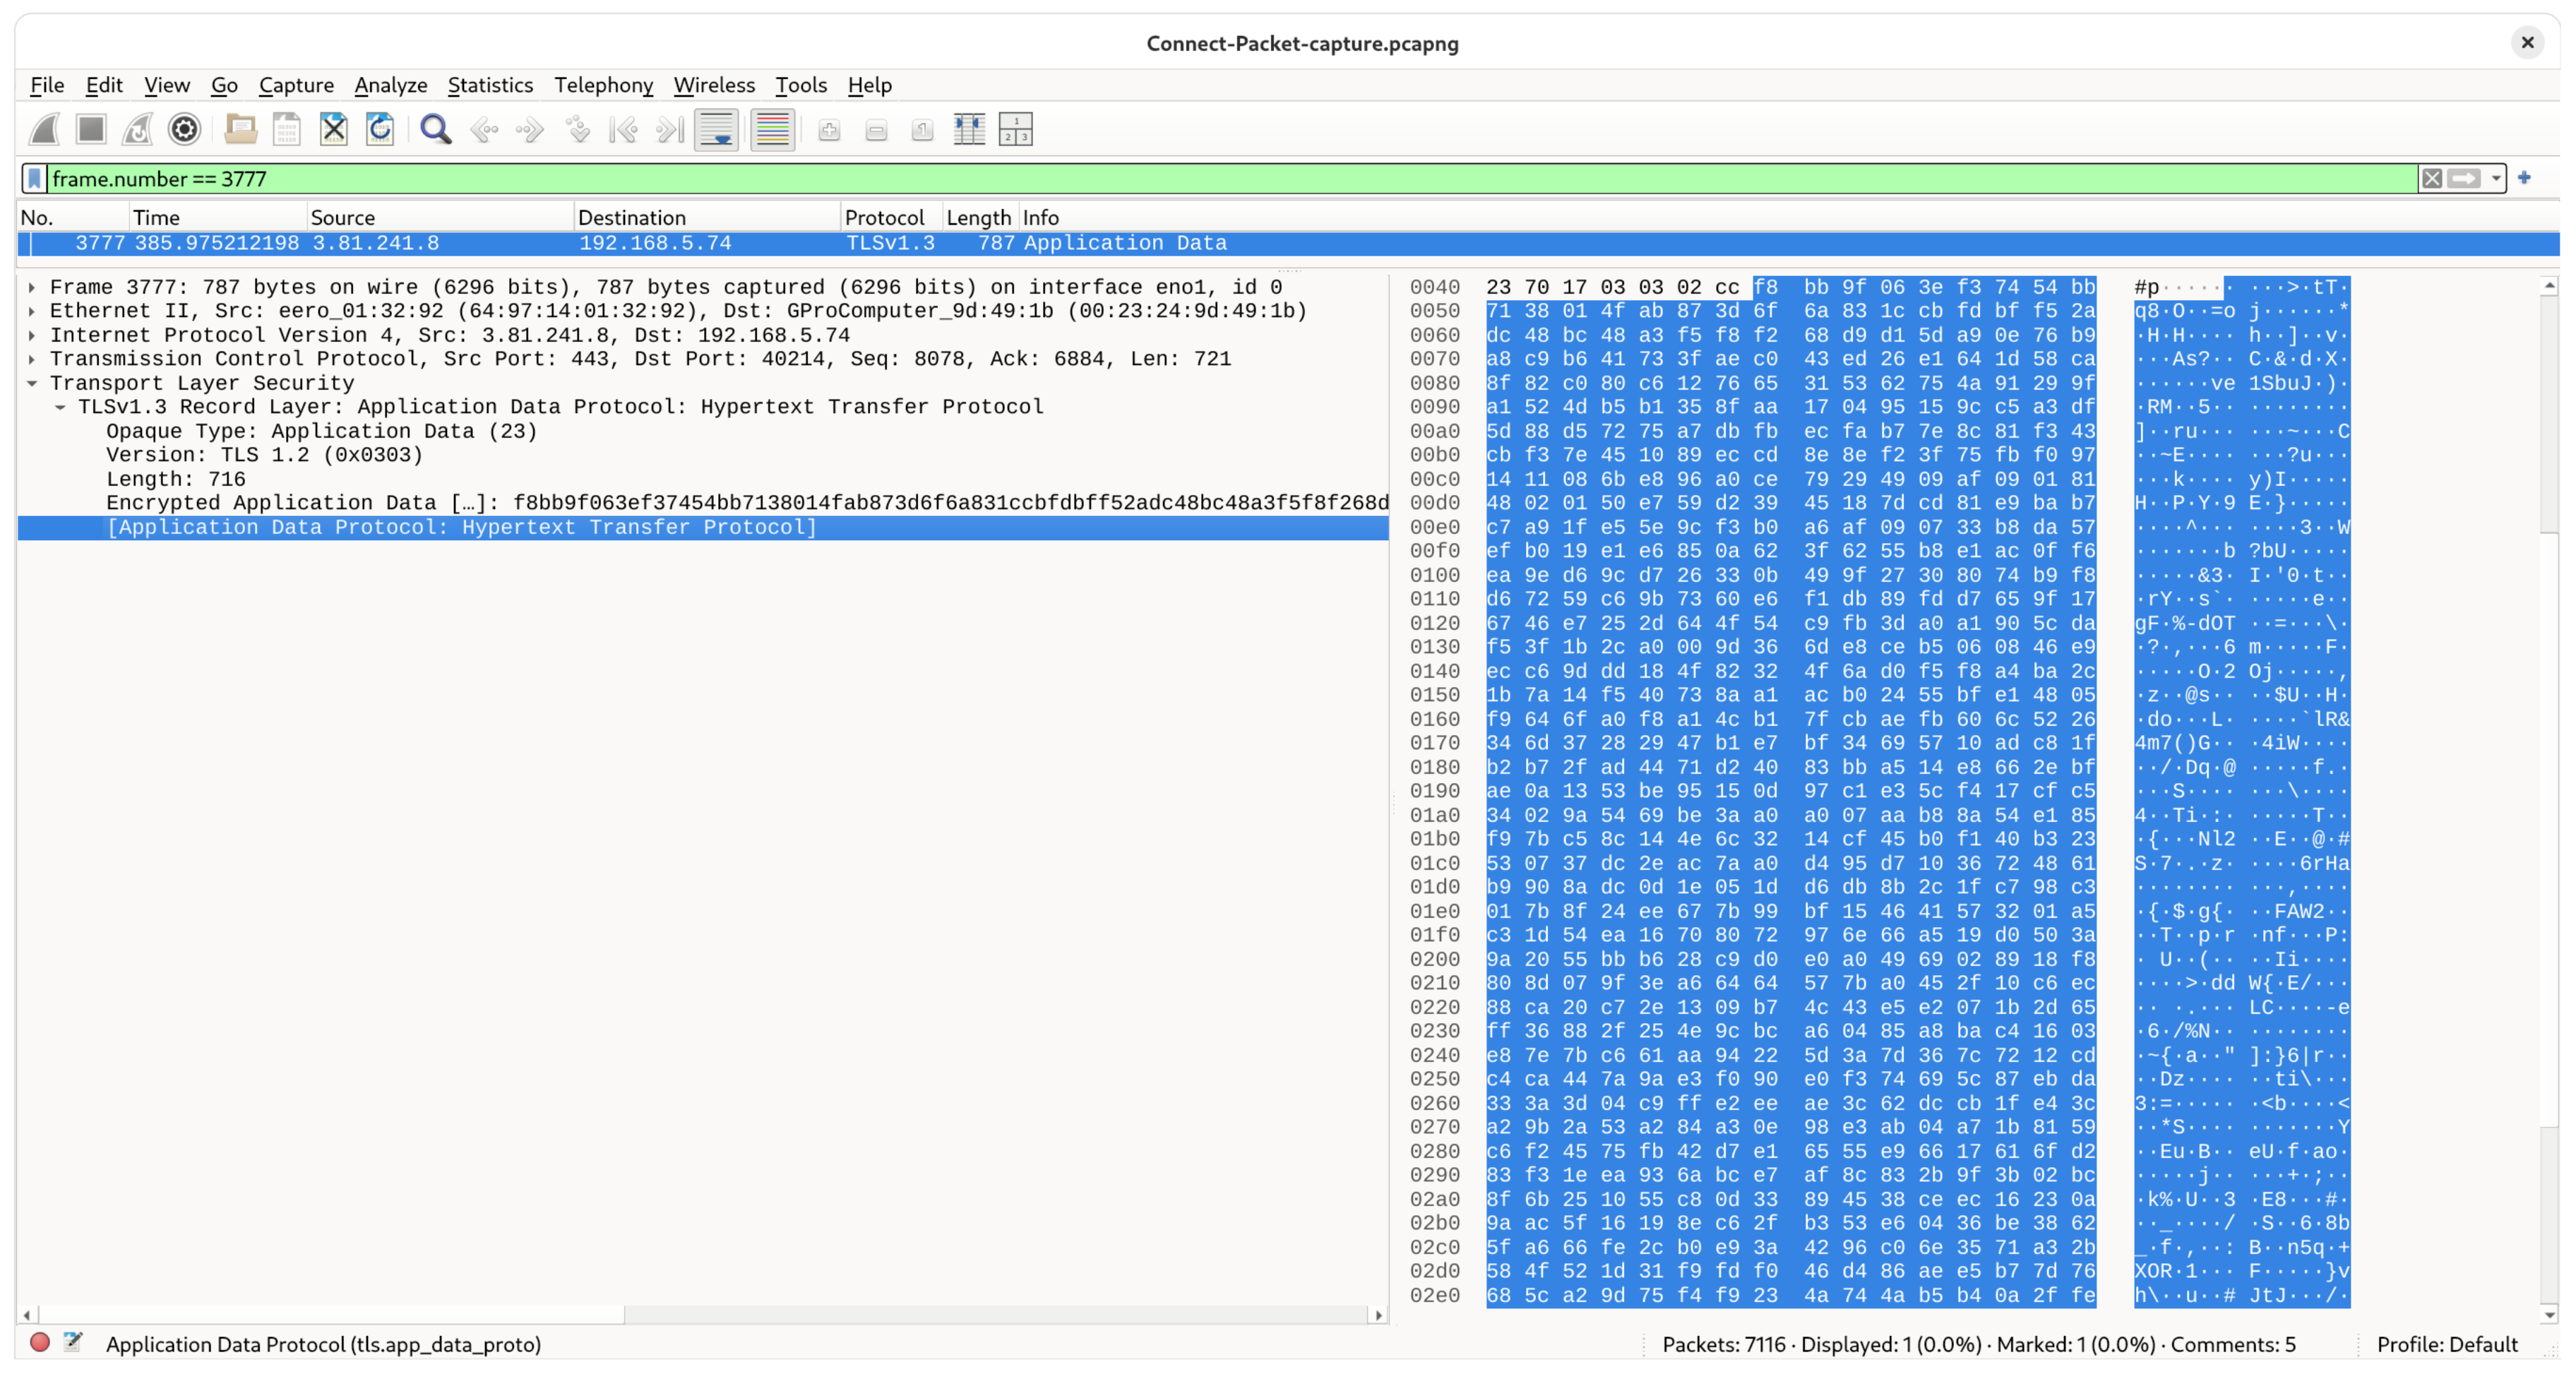Close this capture file
Viewport: 2576px width, 1374px height.
point(334,129)
